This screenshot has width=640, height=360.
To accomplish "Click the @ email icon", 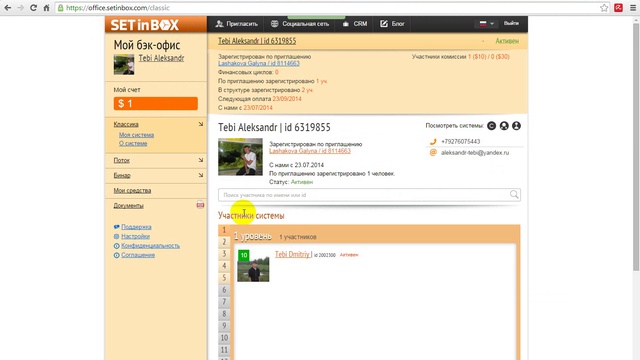I will click(433, 152).
